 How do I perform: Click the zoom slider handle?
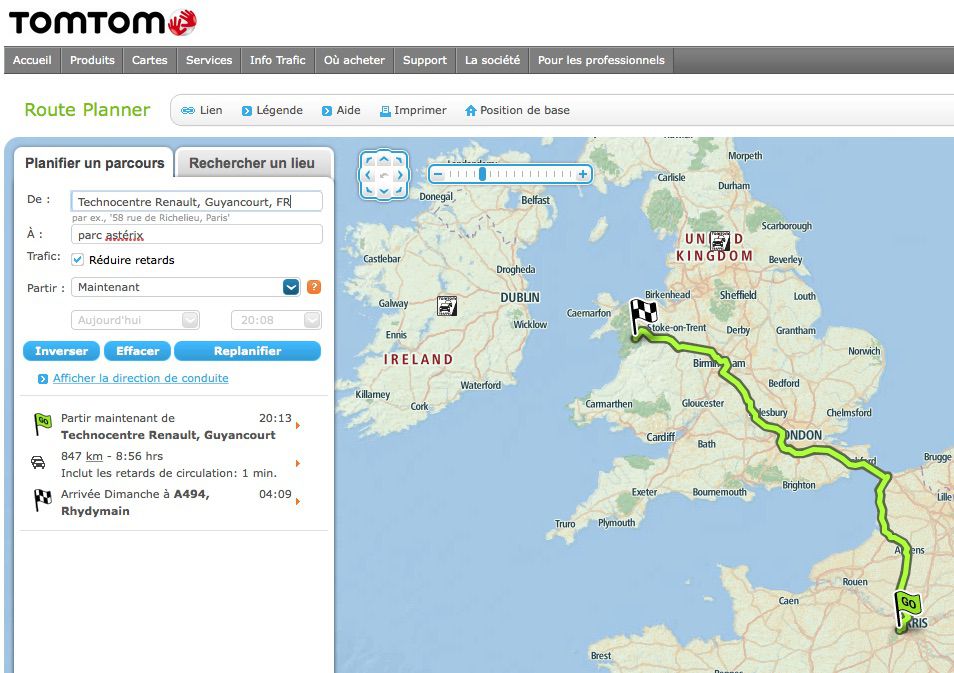pyautogui.click(x=482, y=175)
